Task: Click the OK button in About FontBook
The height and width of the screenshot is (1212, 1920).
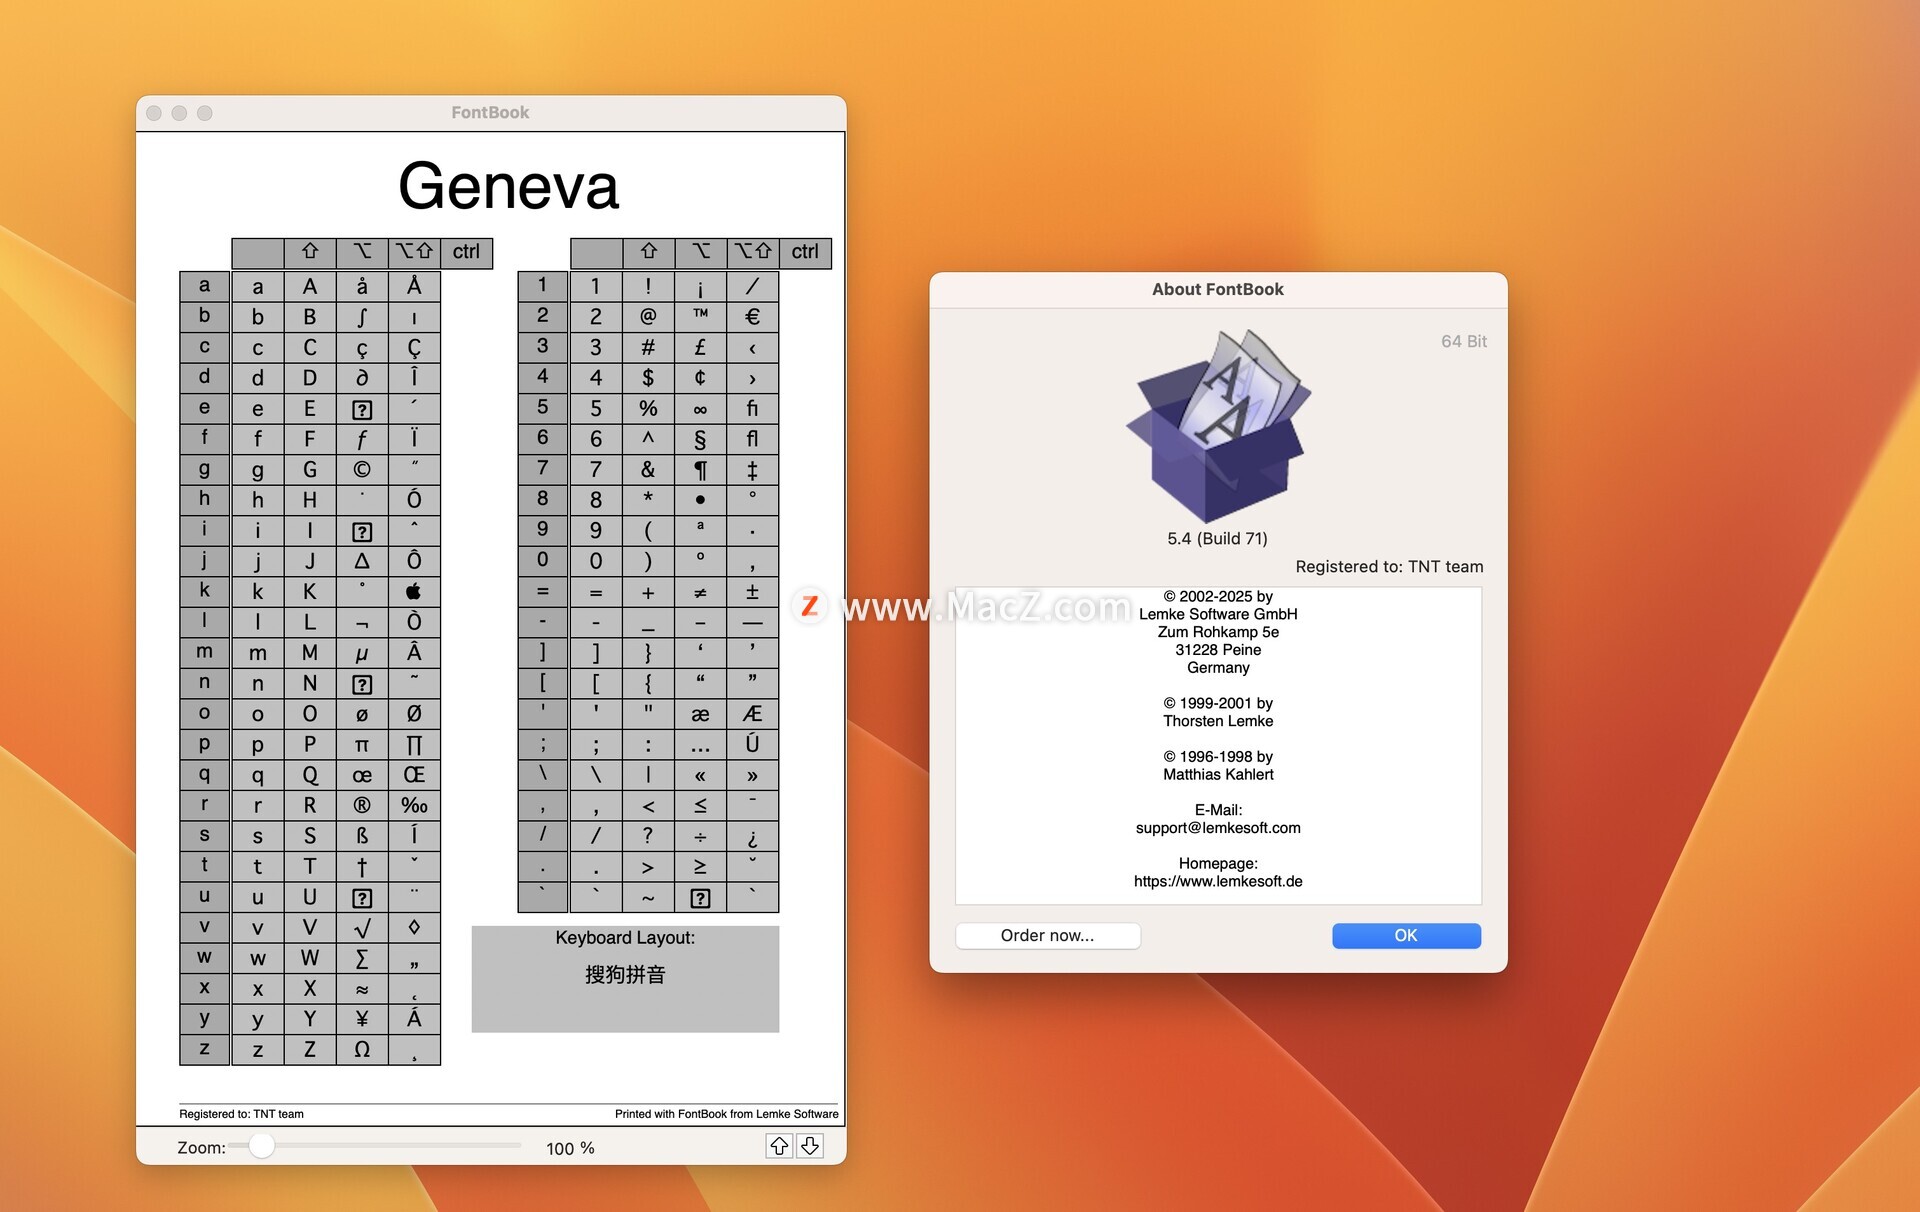Action: (1406, 935)
